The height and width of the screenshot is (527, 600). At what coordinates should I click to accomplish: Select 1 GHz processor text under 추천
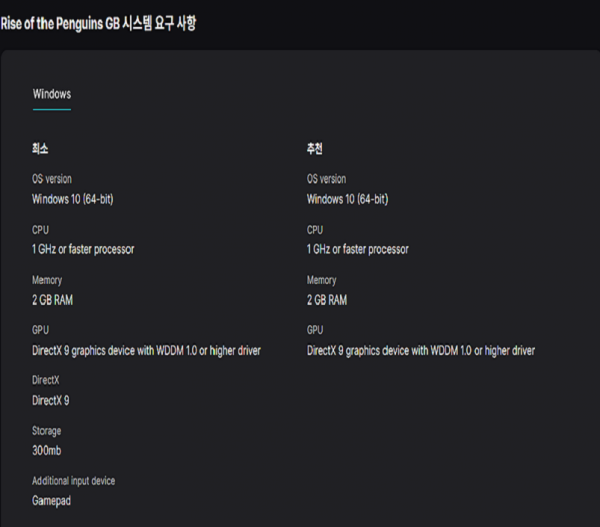357,249
